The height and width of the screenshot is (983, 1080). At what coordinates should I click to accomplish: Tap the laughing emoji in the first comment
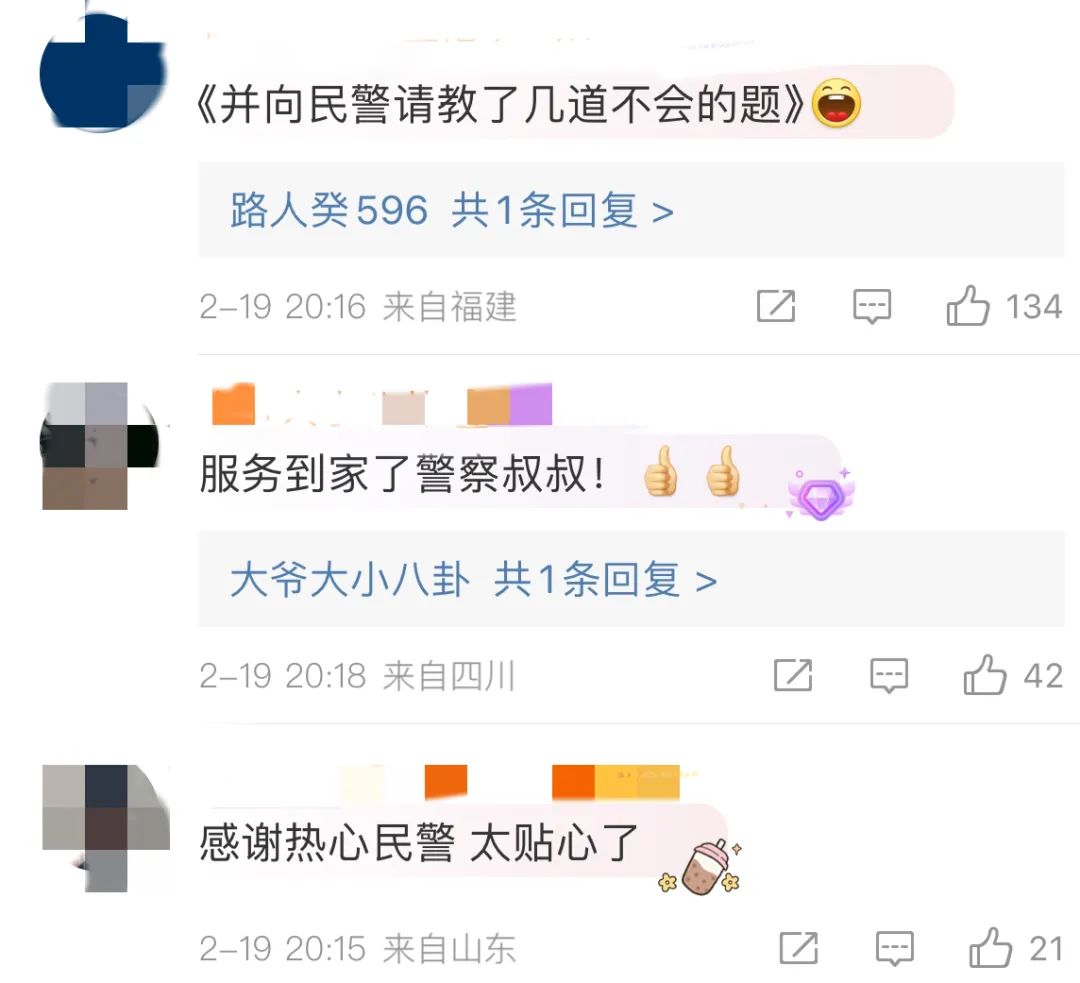coord(836,103)
